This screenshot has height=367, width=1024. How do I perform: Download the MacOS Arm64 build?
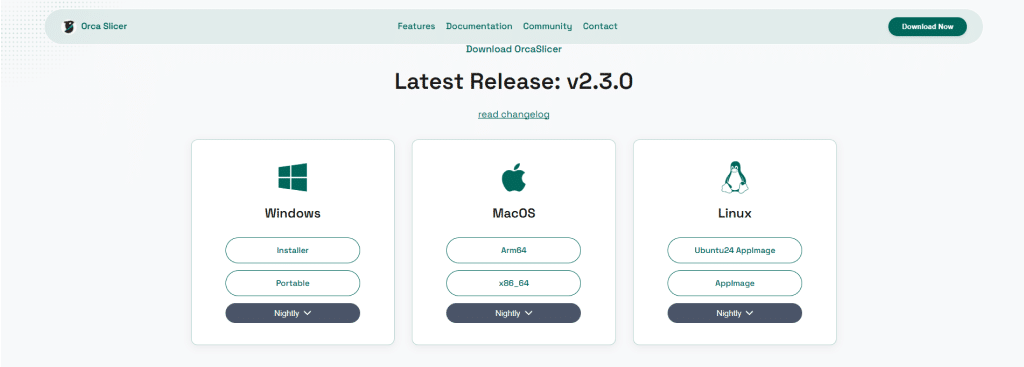(513, 250)
